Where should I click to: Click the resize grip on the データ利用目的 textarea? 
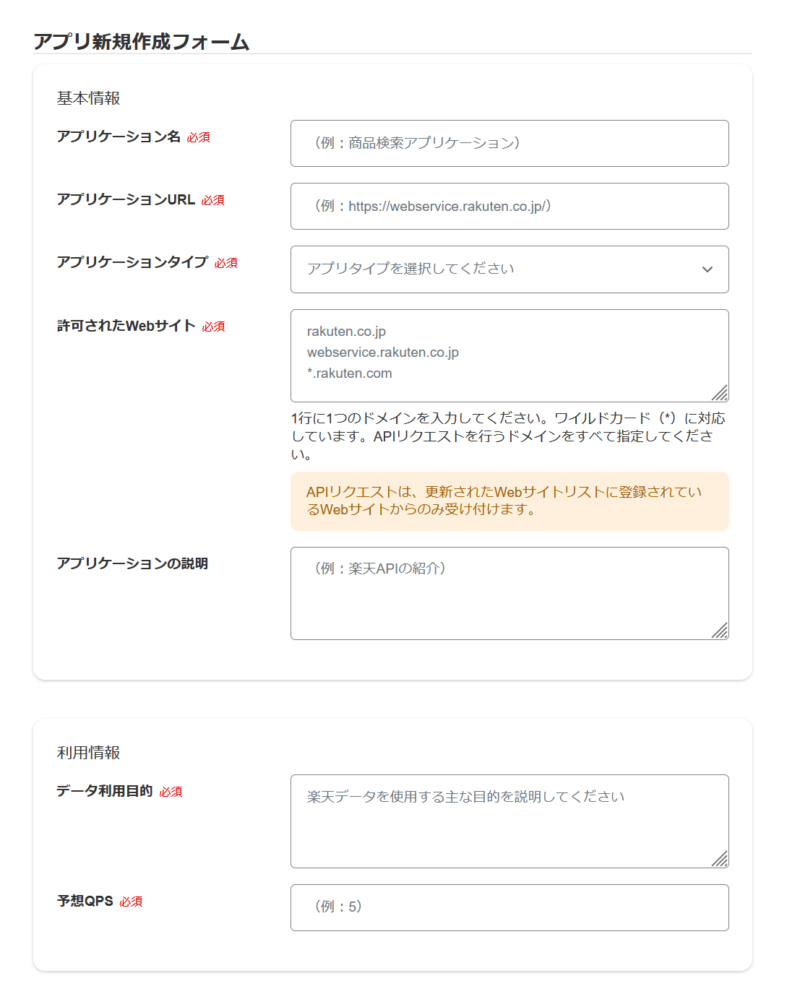click(720, 859)
